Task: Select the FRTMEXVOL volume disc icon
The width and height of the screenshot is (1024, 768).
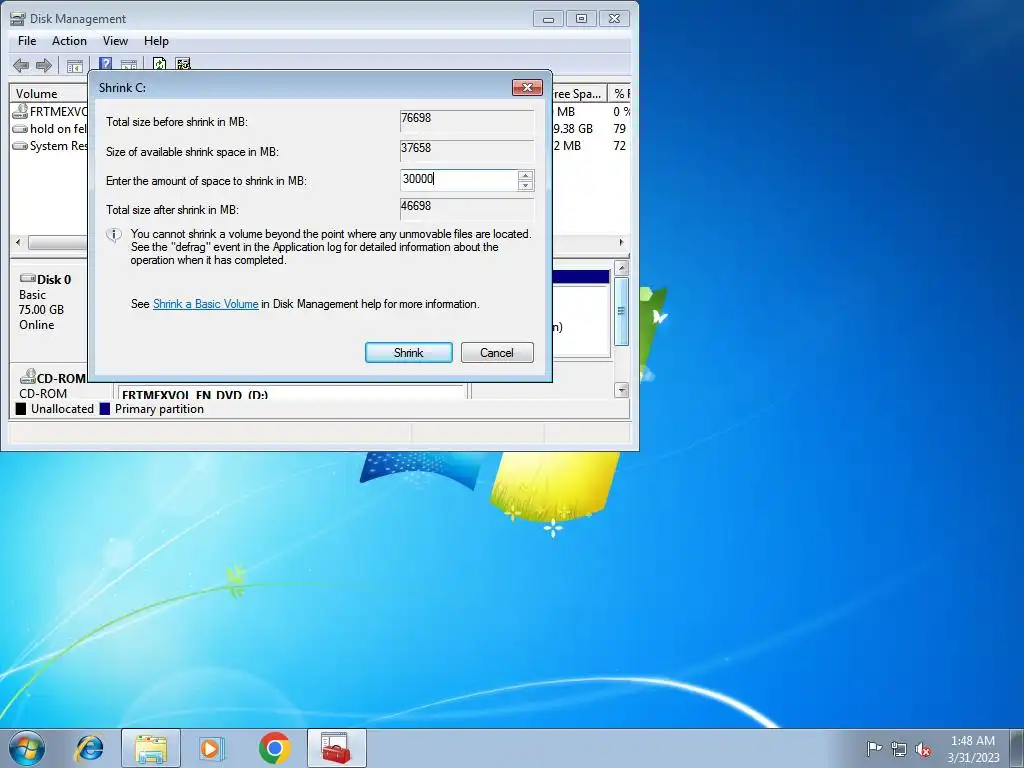Action: click(x=20, y=111)
